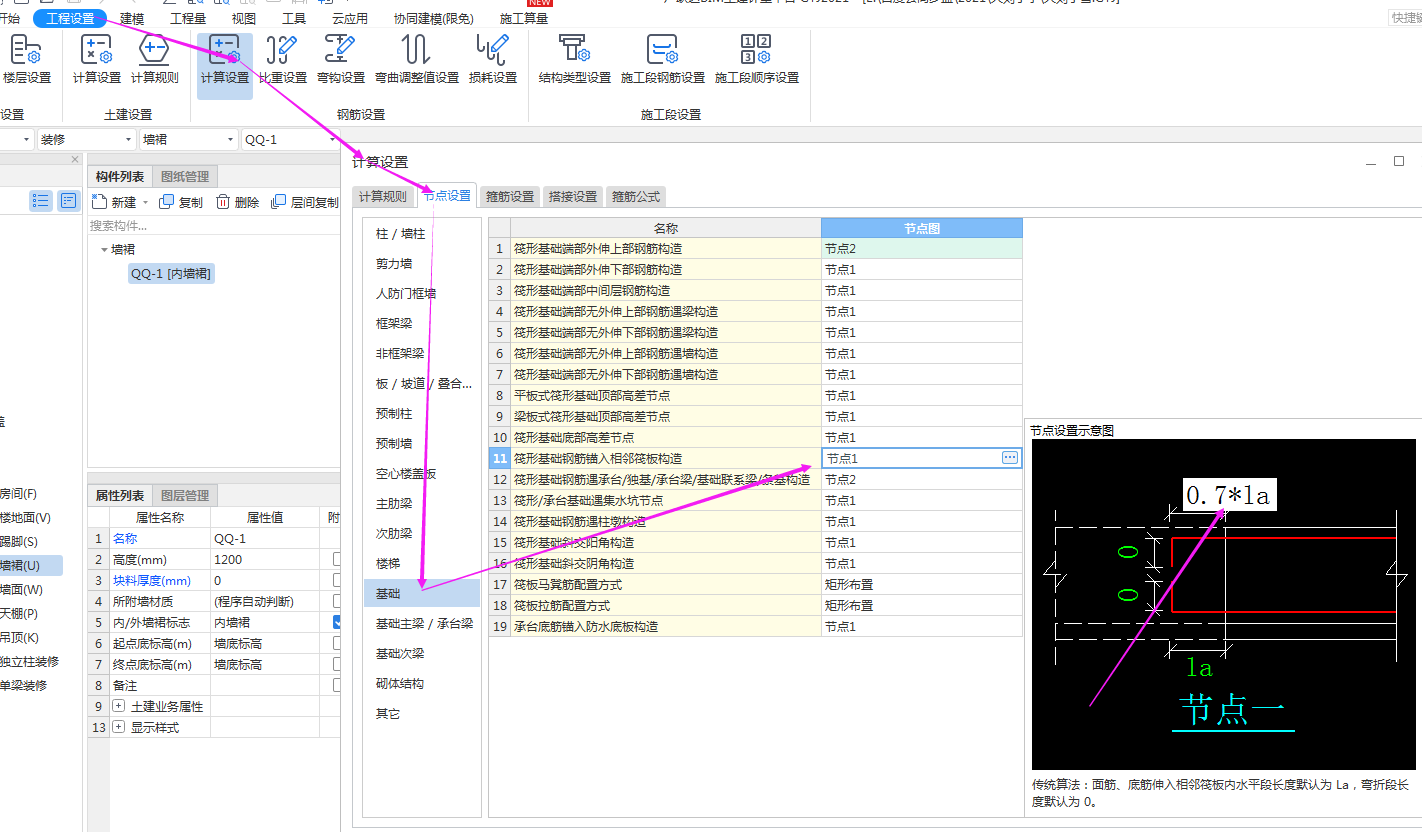This screenshot has width=1422, height=832.
Task: Toggle checkbox for 所附墙材质 row
Action: coord(338,601)
